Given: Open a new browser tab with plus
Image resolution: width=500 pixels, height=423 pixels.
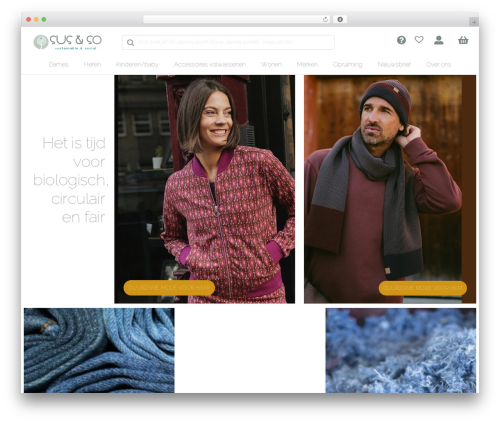Looking at the screenshot, I should [474, 22].
